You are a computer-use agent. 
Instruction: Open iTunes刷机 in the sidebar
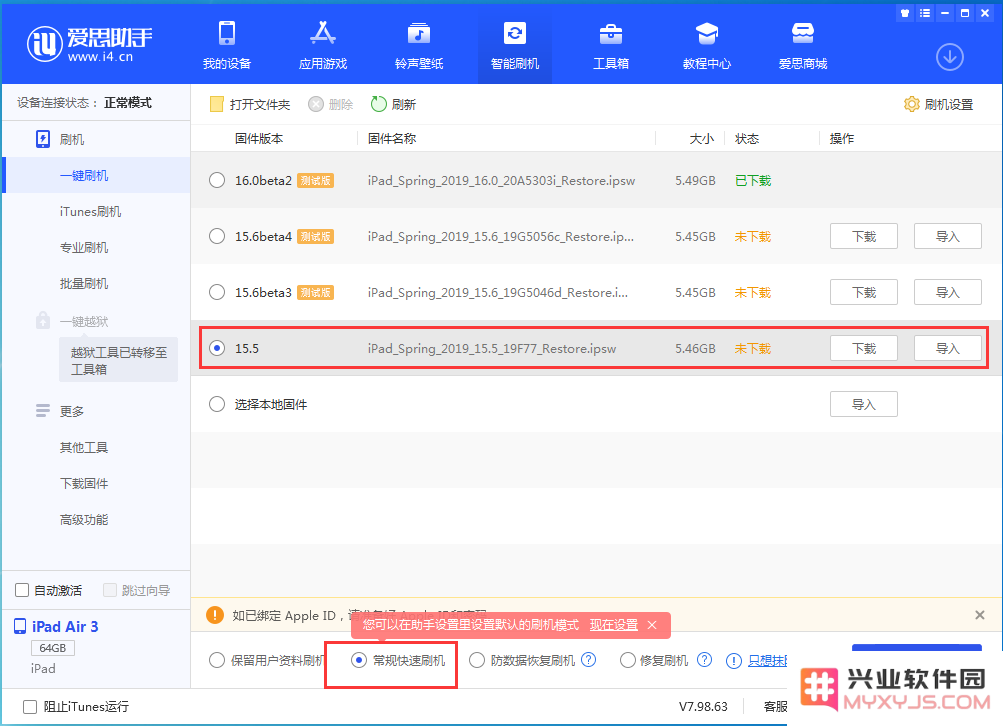(90, 212)
